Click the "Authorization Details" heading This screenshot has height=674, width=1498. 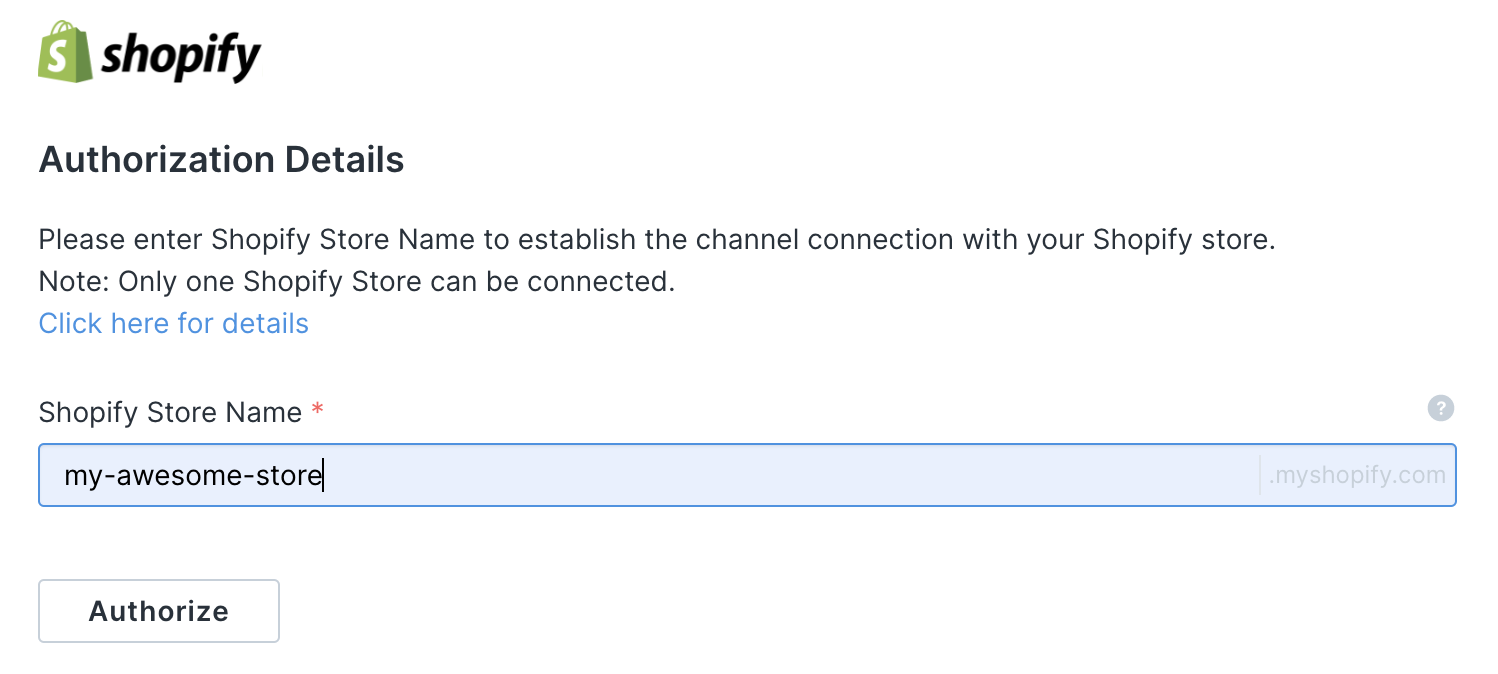point(221,160)
